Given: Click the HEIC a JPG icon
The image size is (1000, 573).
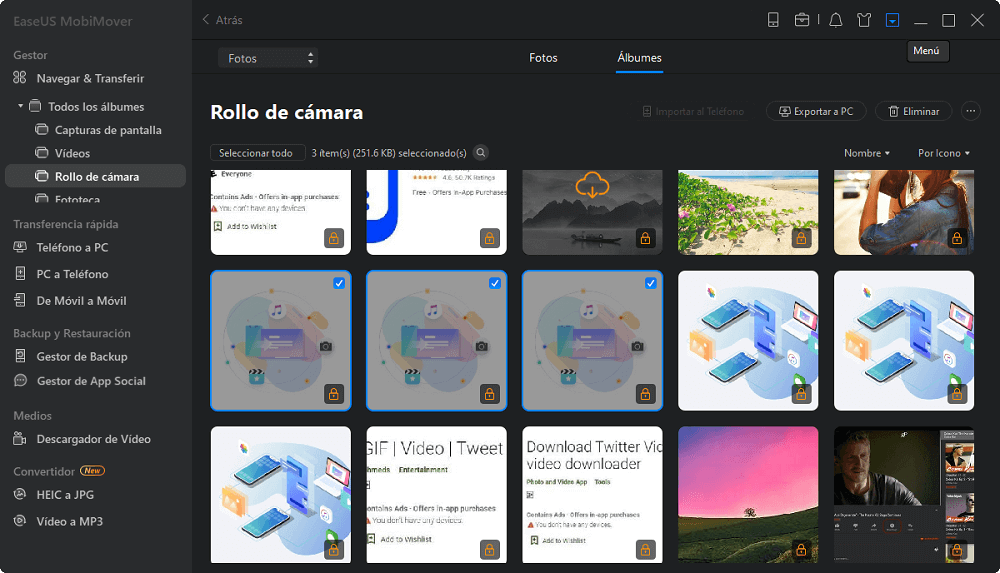Looking at the screenshot, I should pos(20,494).
